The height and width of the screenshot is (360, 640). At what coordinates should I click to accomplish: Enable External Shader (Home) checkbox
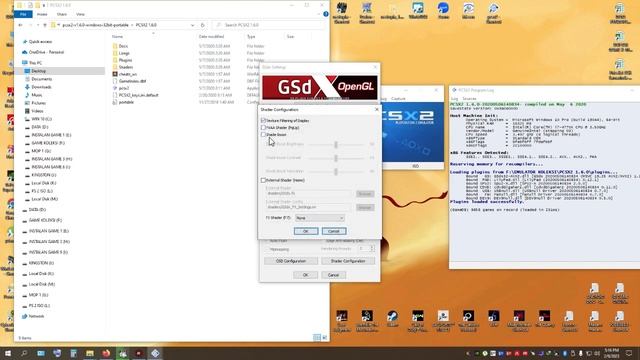263,180
